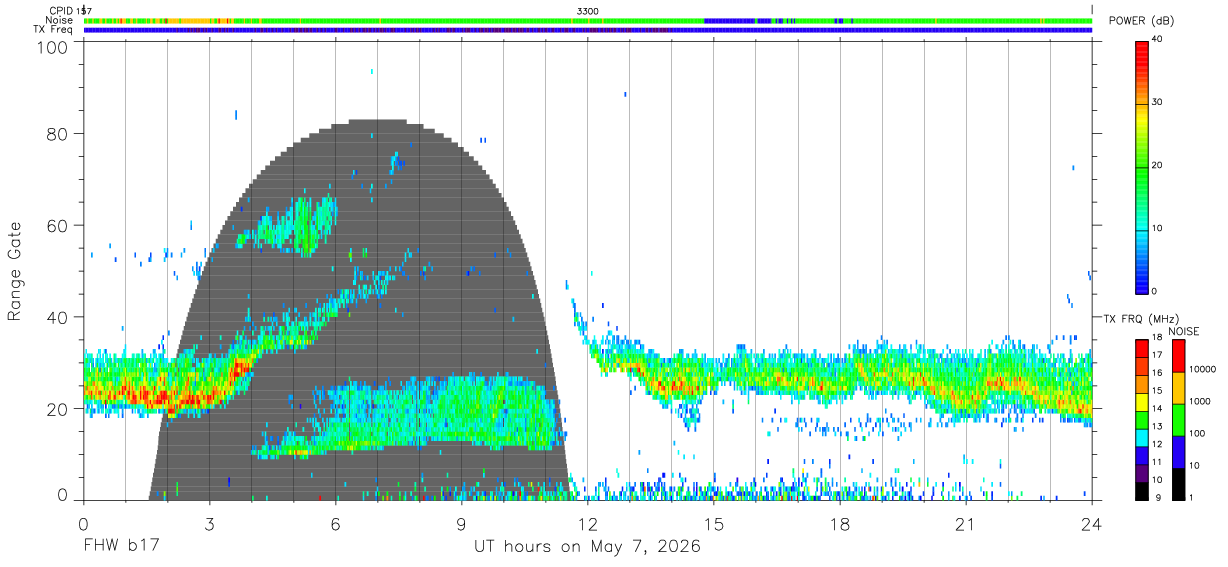This screenshot has width=1228, height=567.
Task: Pick the green NOISE swatch between 100 and 1000
Action: tap(1178, 419)
